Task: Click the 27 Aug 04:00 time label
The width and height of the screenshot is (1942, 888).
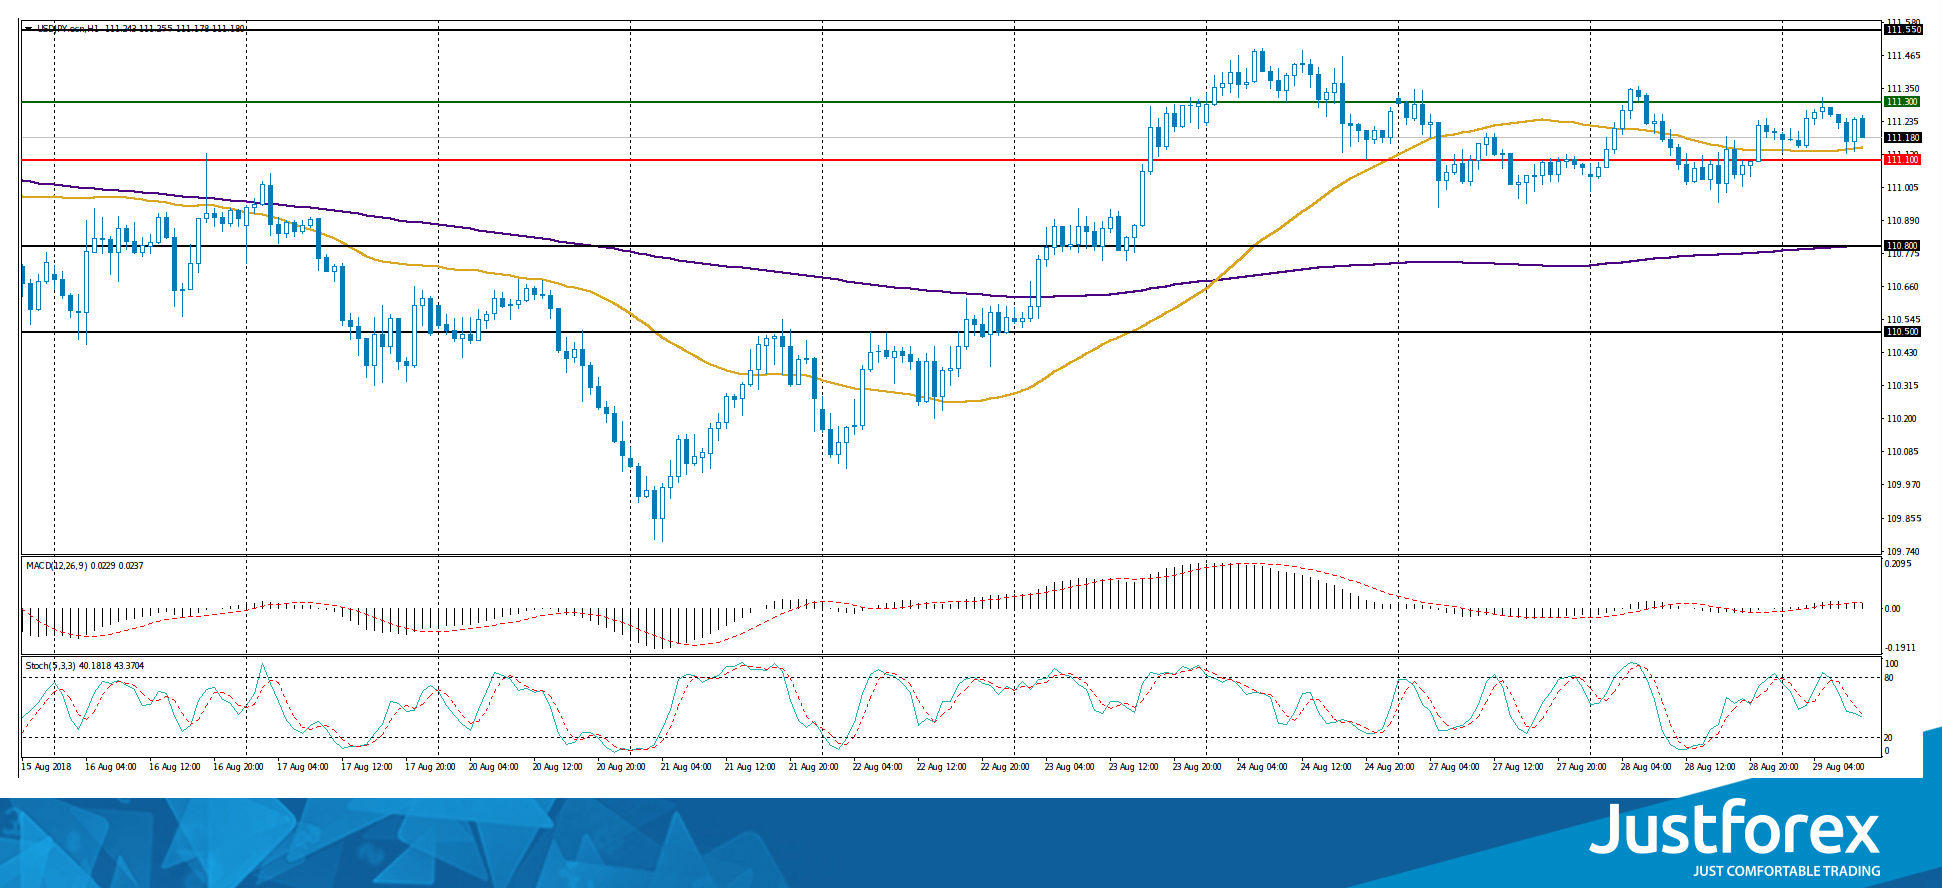Action: [x=1455, y=767]
